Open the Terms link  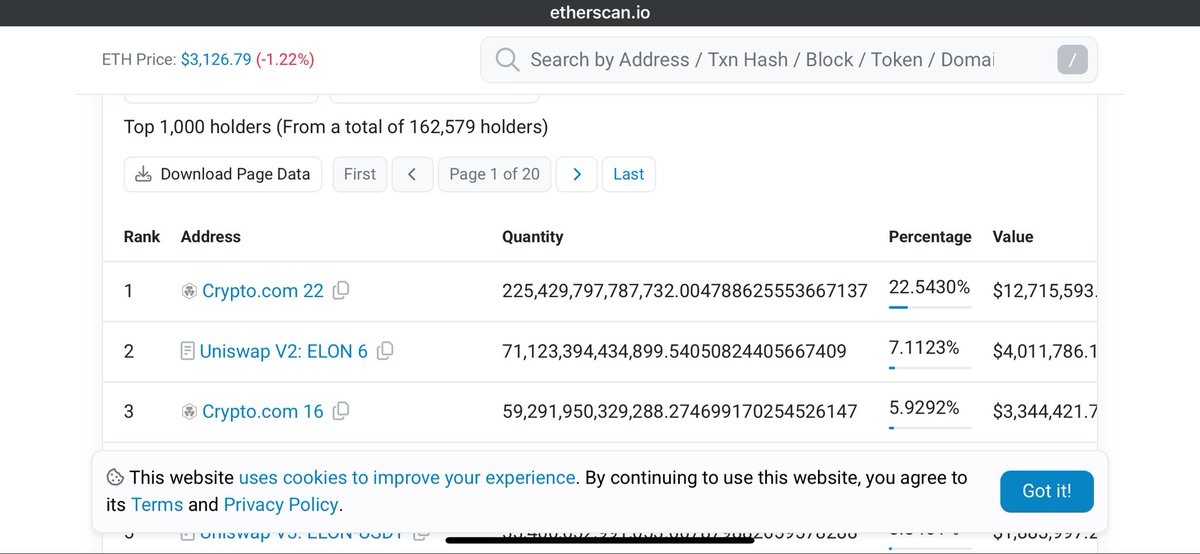coord(157,505)
